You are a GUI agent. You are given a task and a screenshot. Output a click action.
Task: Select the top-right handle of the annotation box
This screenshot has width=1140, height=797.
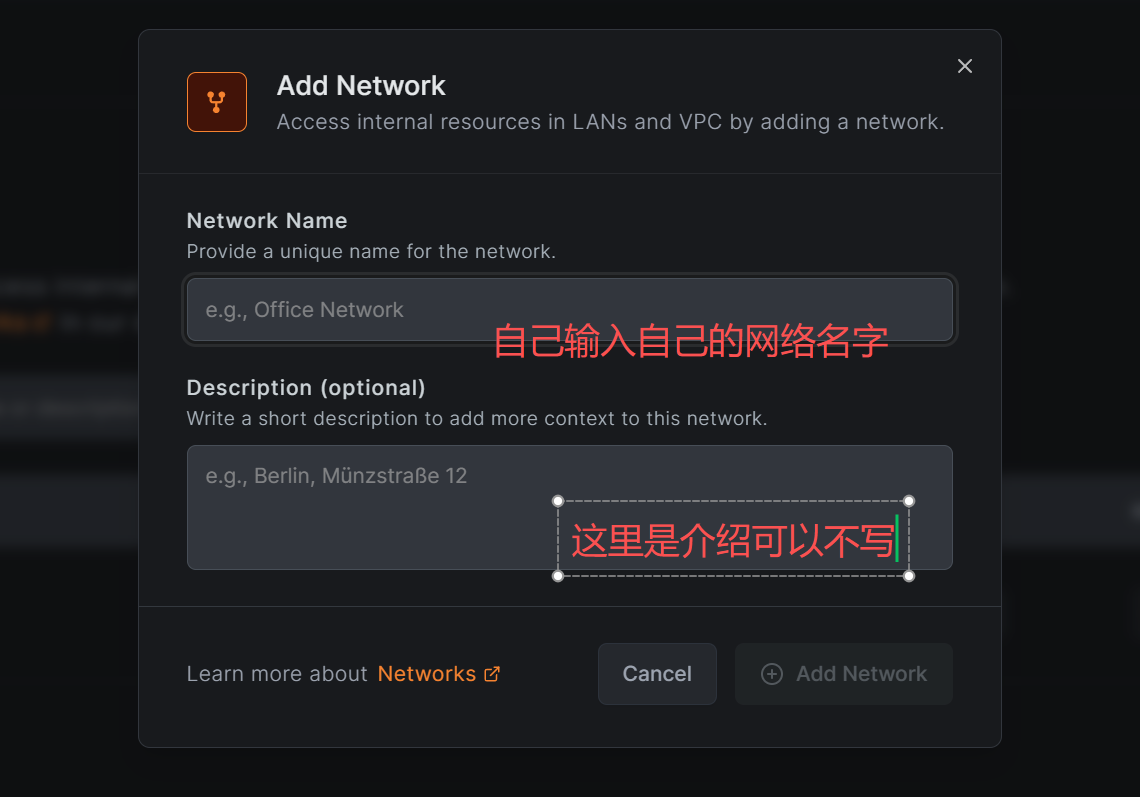click(909, 501)
